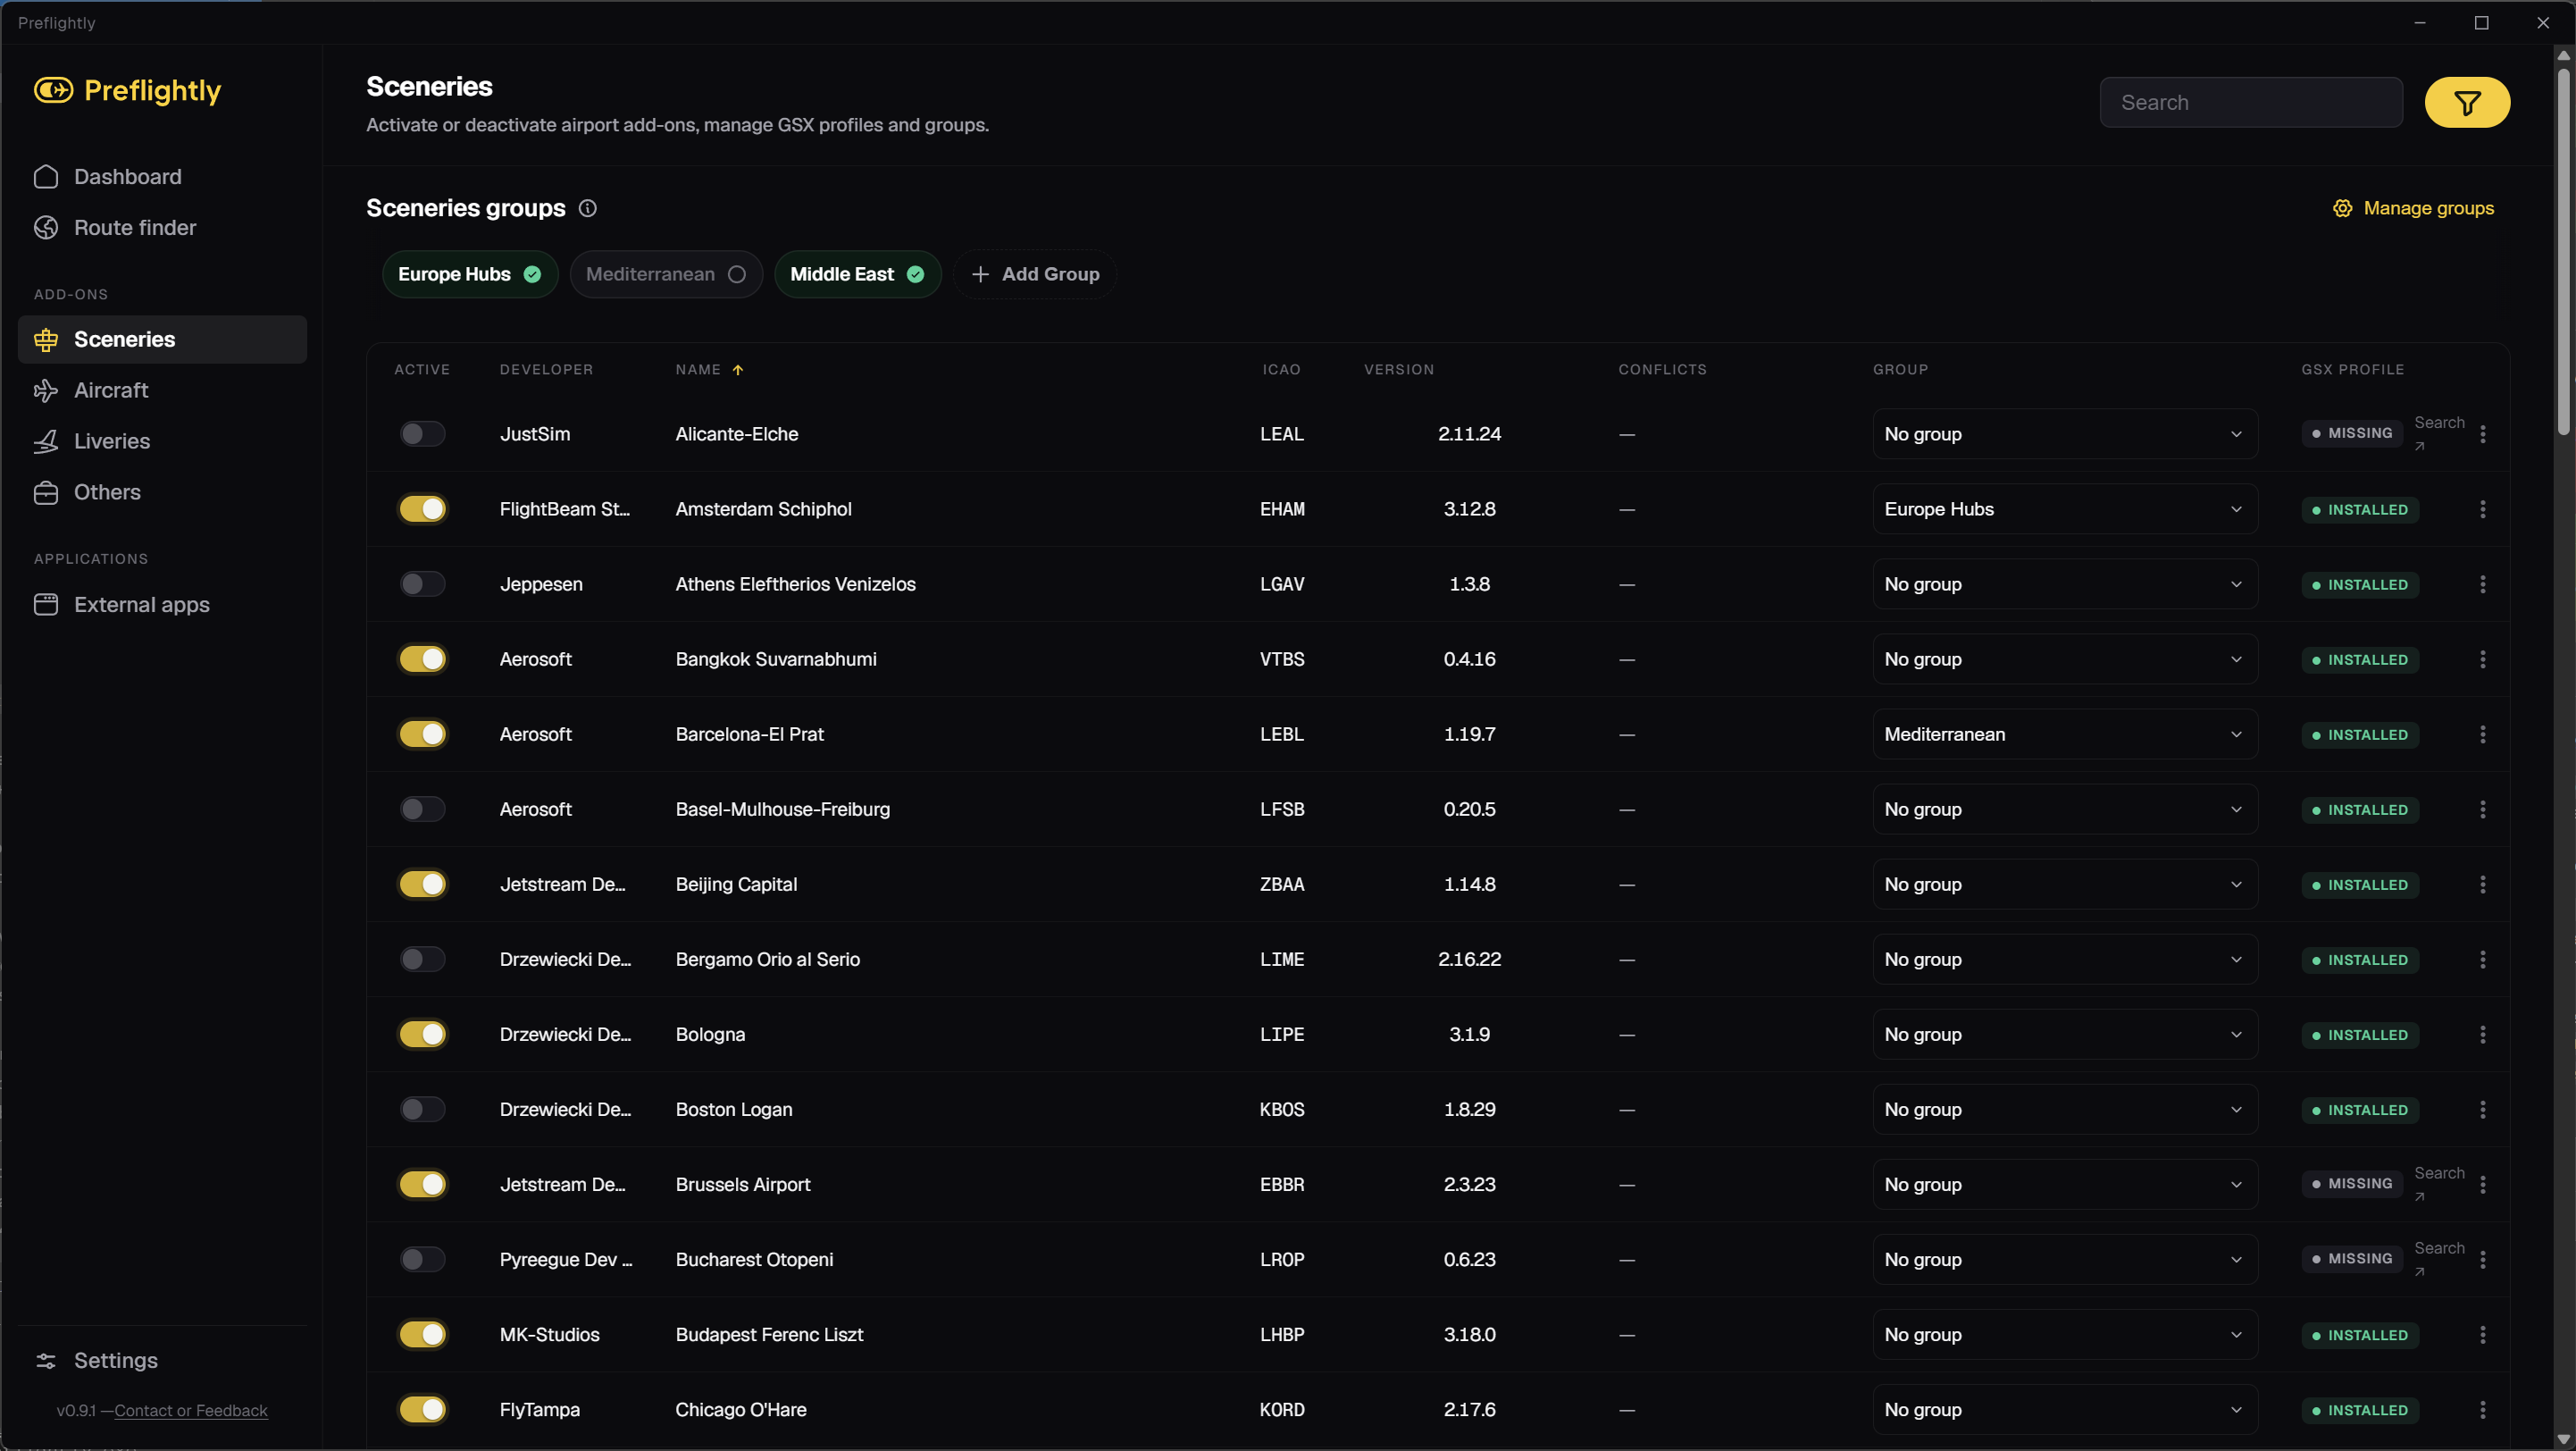The width and height of the screenshot is (2576, 1451).
Task: Open the group dropdown for Beijing Capital
Action: pos(2065,884)
